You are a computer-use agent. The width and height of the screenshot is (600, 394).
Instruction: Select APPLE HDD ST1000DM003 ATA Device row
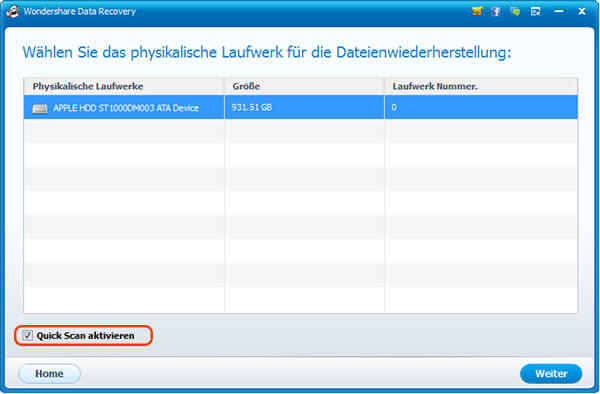pos(301,107)
